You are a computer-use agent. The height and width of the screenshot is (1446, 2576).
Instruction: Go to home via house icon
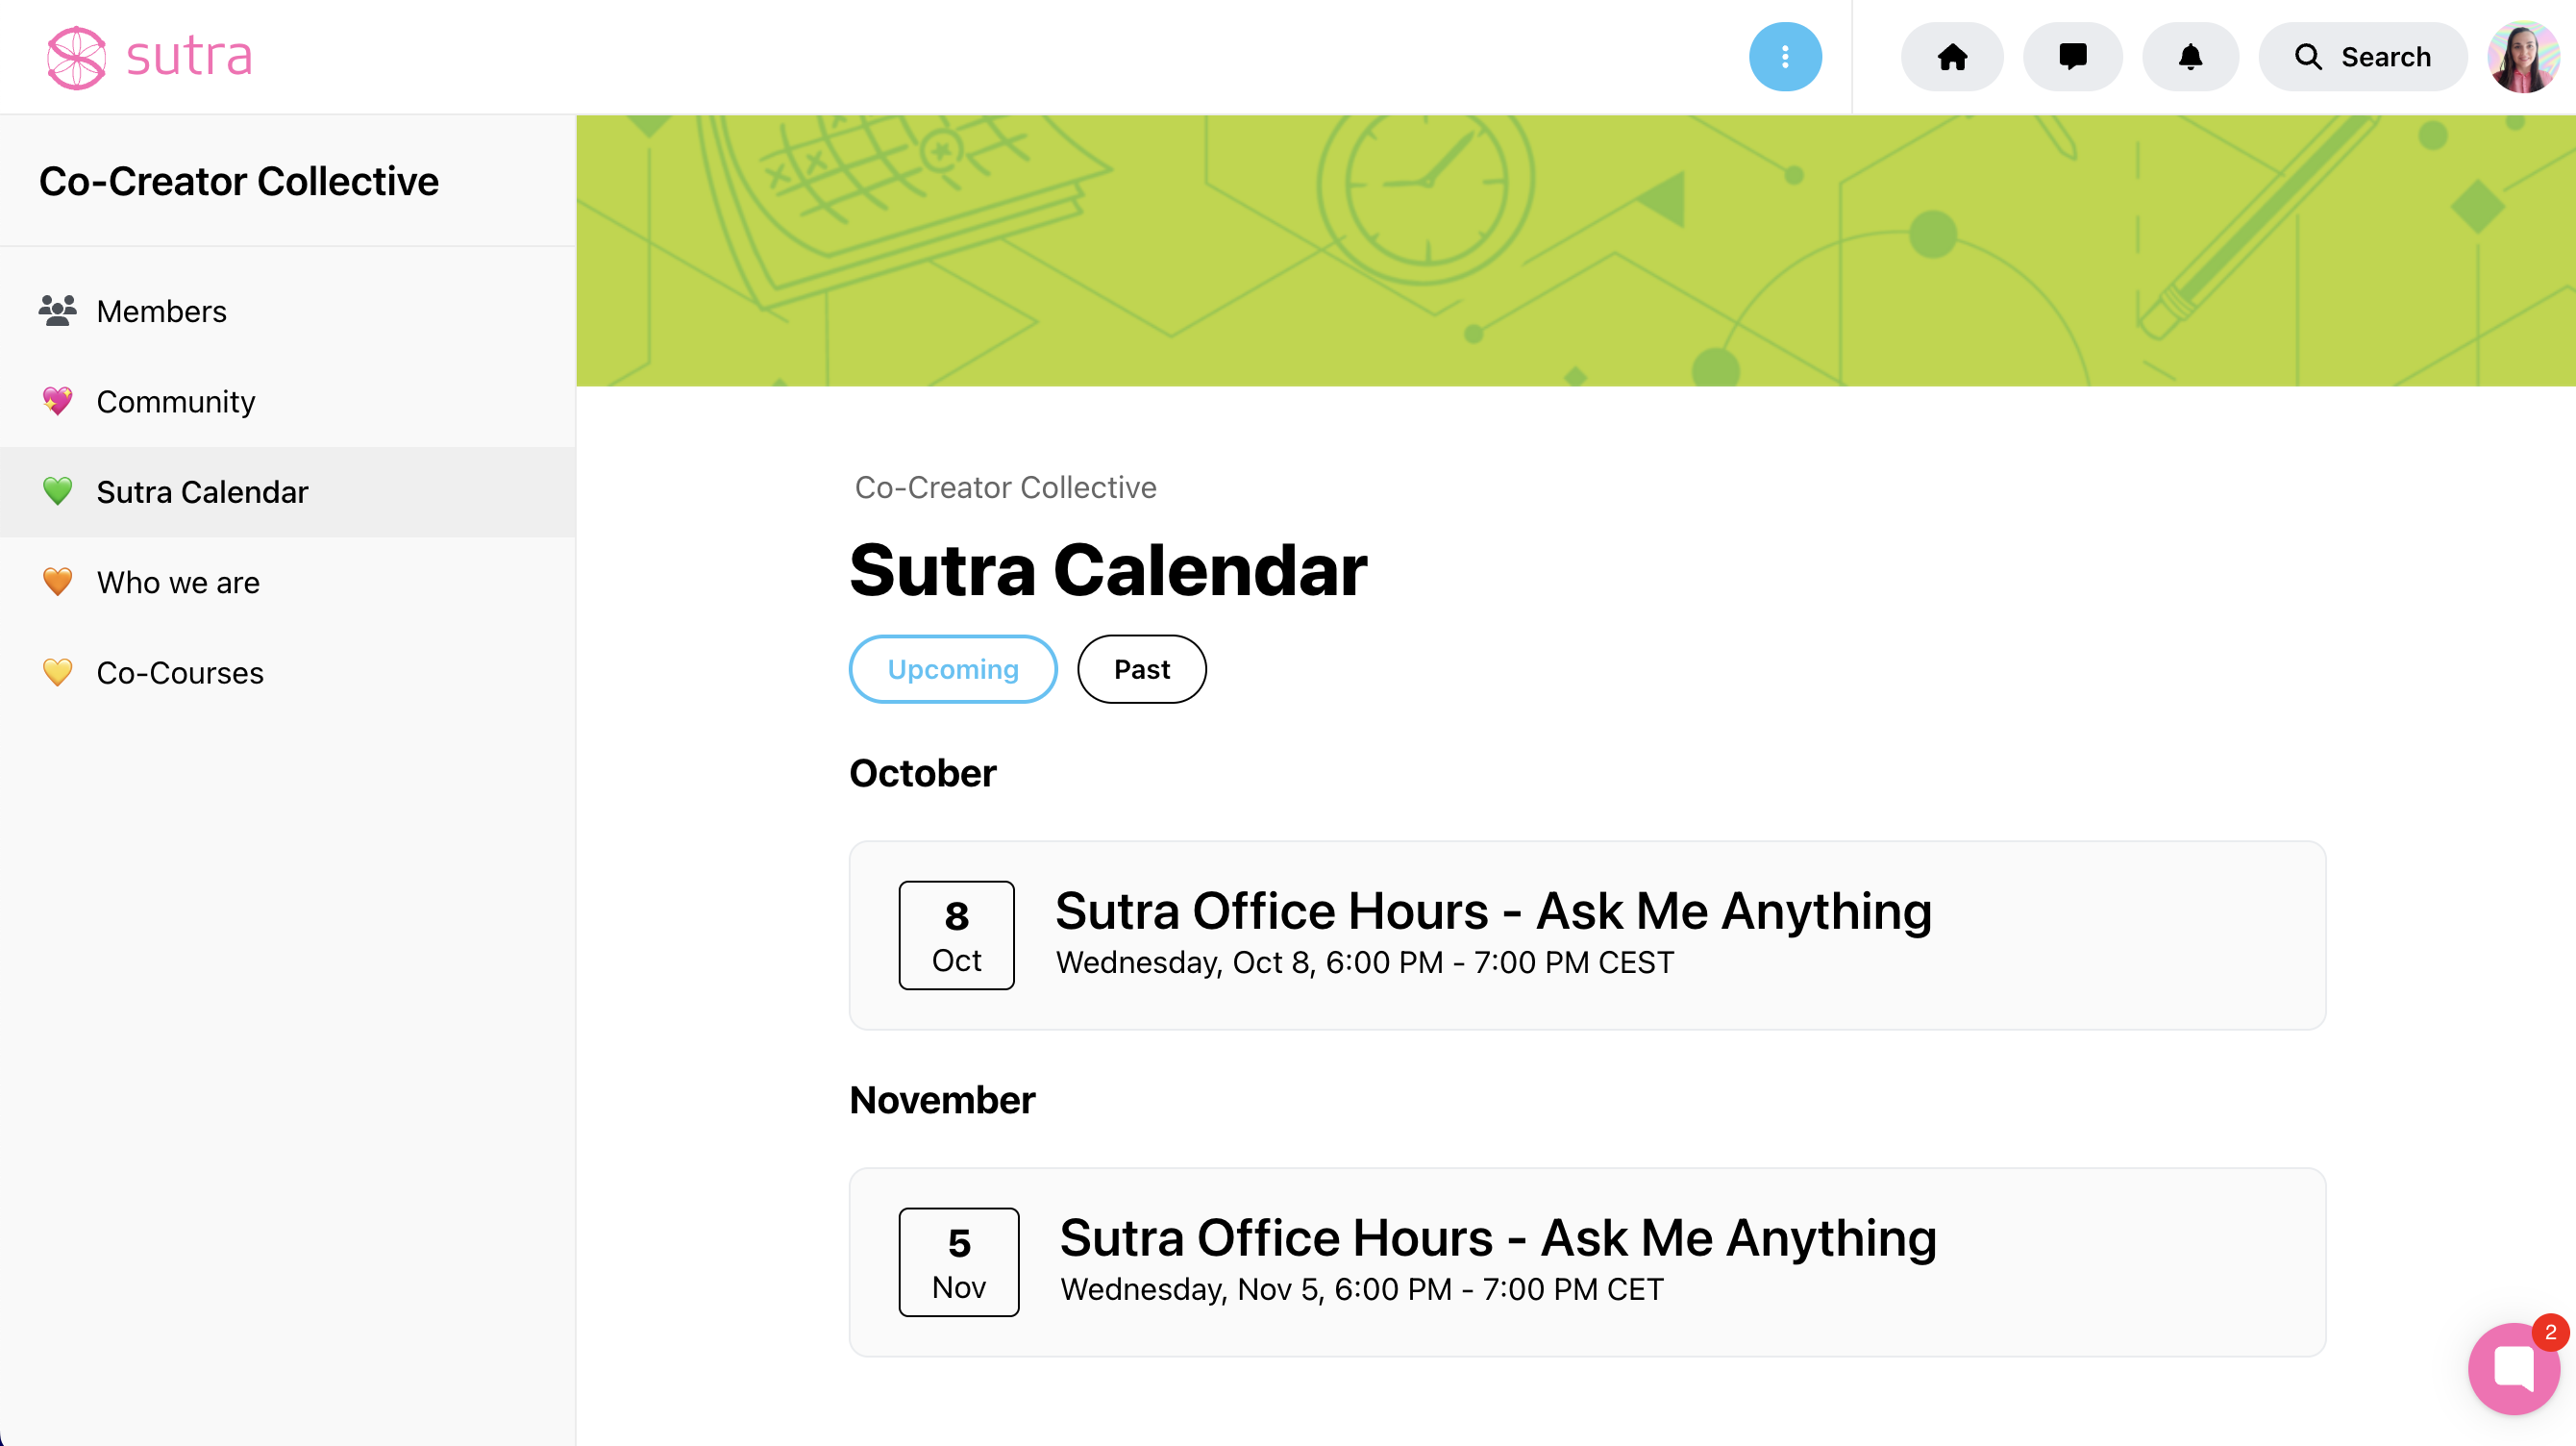(x=1951, y=57)
